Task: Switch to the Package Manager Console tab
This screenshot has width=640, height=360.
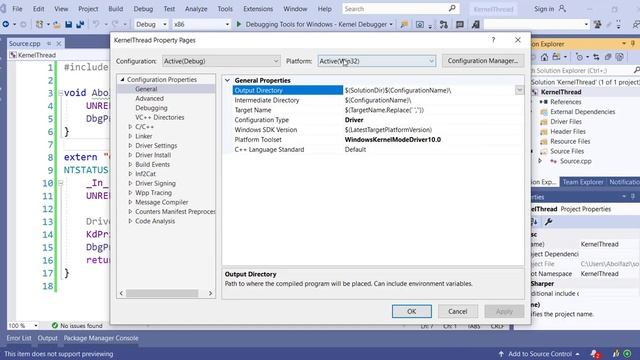Action: tap(101, 338)
